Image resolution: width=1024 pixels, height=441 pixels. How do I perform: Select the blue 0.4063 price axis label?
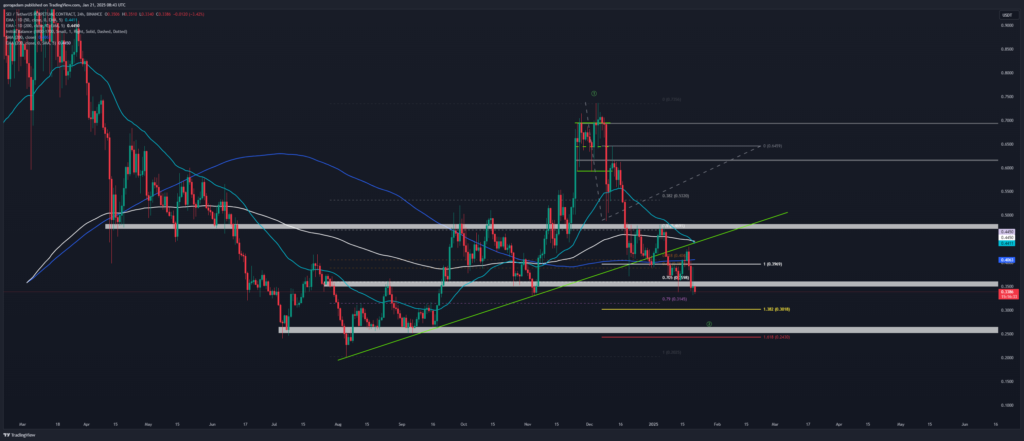[1008, 260]
